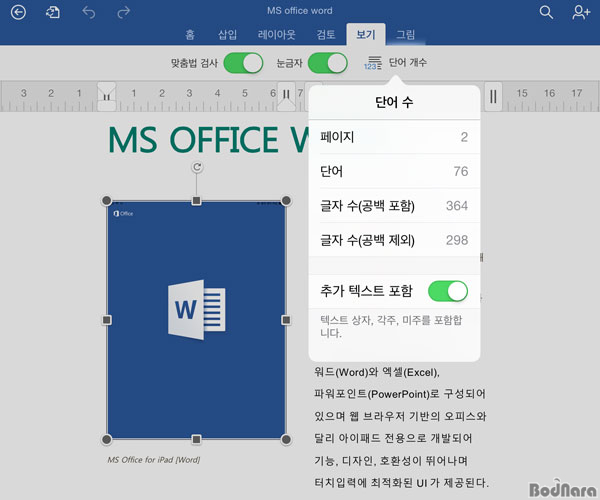
Task: Click the 단어 개수 word count icon
Action: 373,63
